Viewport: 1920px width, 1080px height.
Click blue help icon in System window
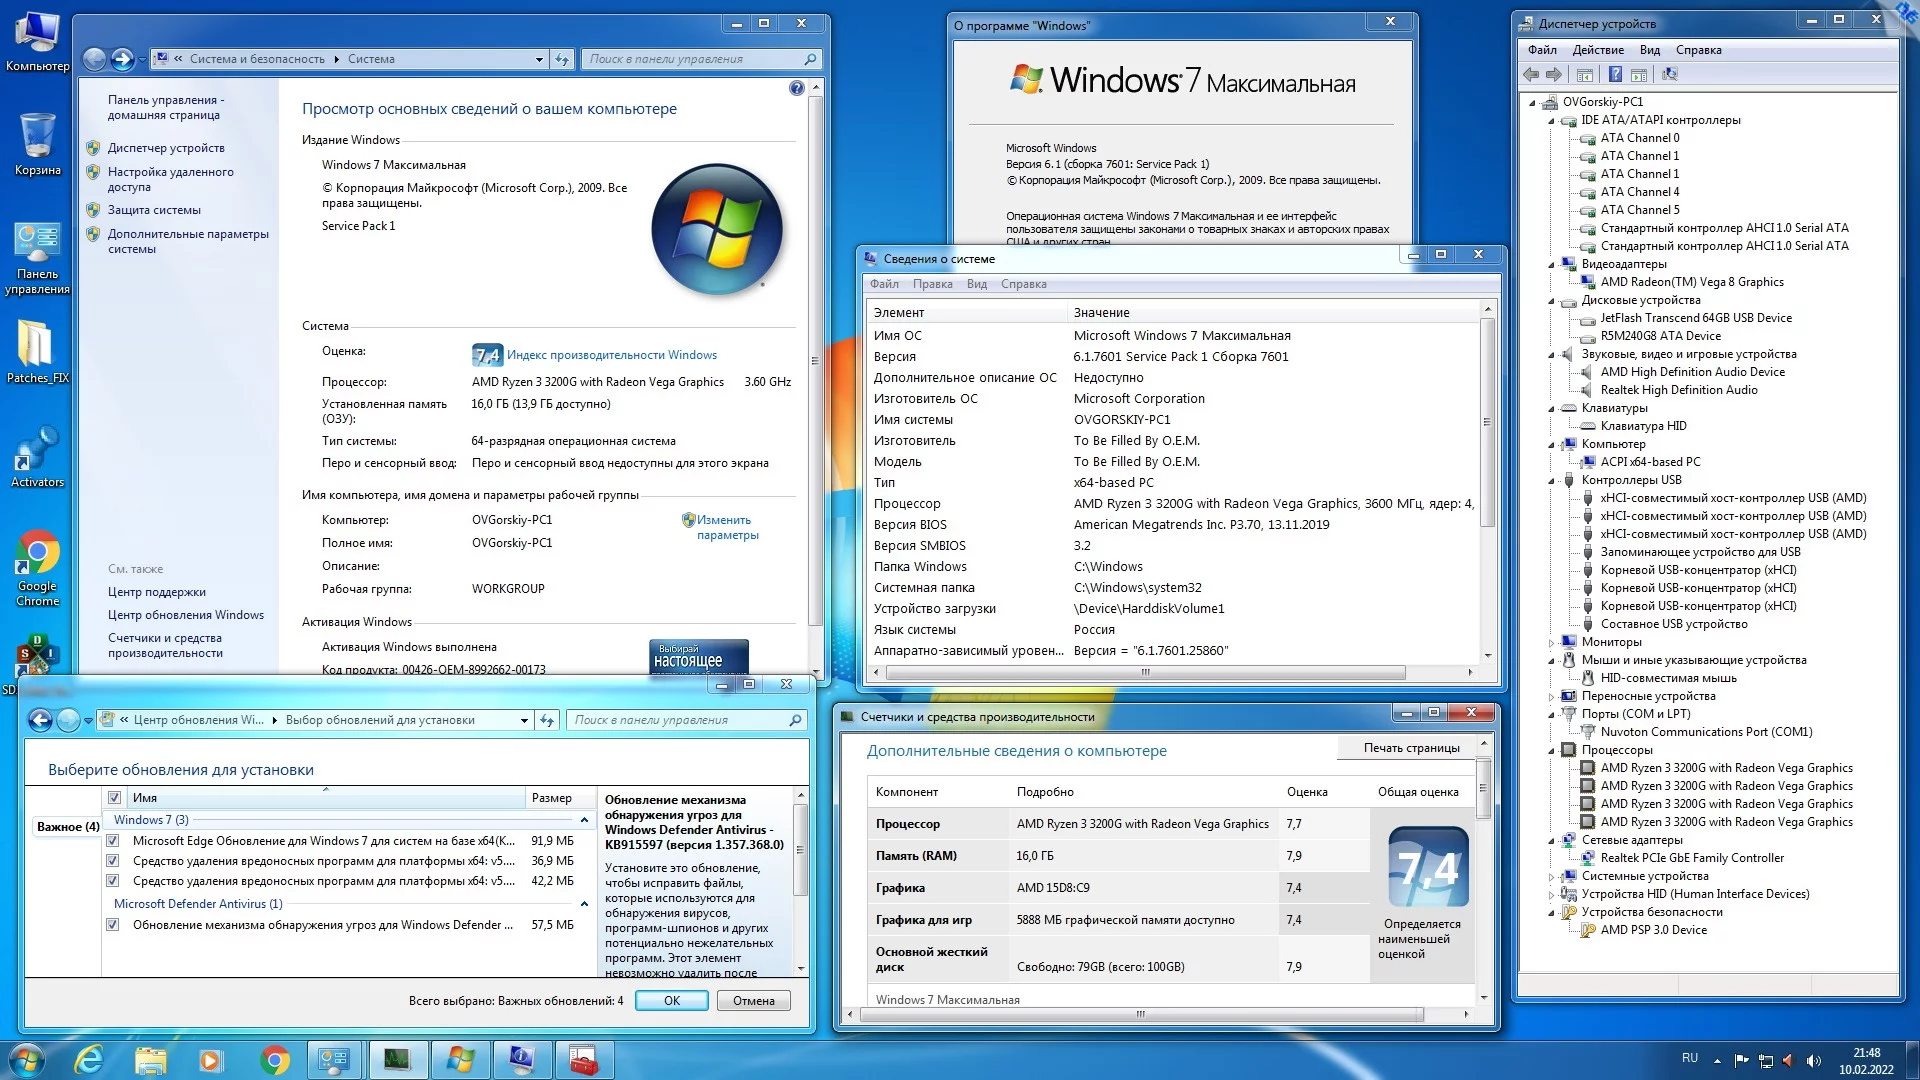(x=796, y=89)
